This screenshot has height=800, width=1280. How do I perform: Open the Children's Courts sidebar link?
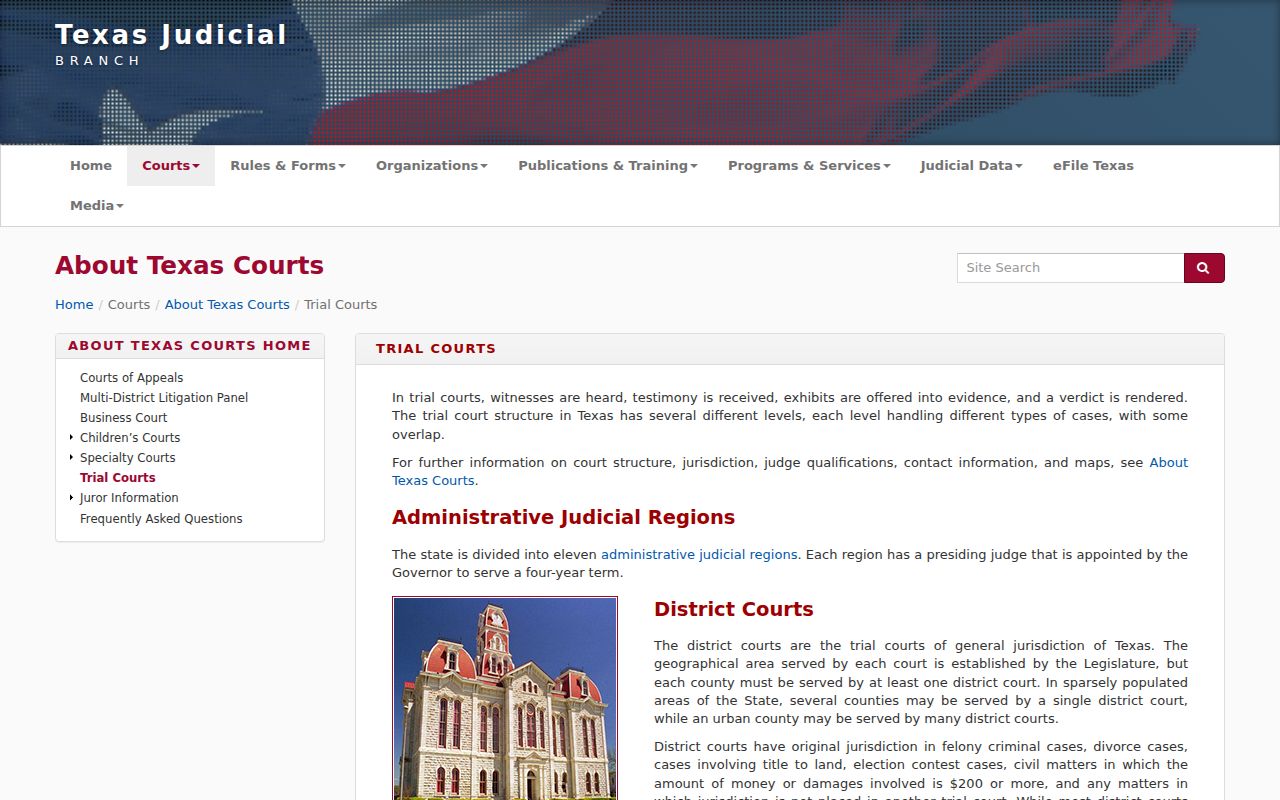click(x=130, y=438)
